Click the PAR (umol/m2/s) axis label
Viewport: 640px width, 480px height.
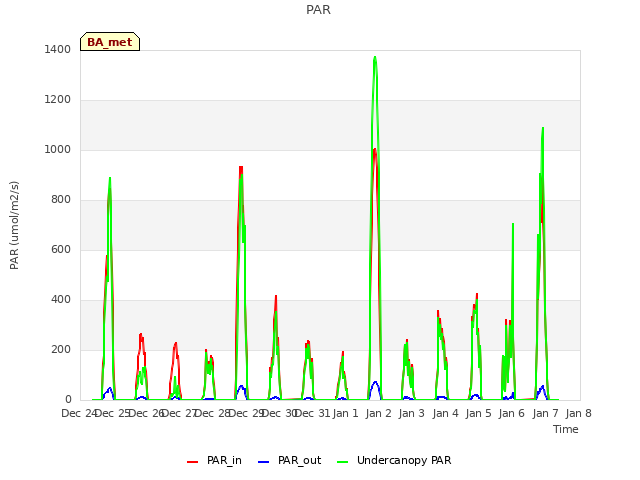click(14, 225)
